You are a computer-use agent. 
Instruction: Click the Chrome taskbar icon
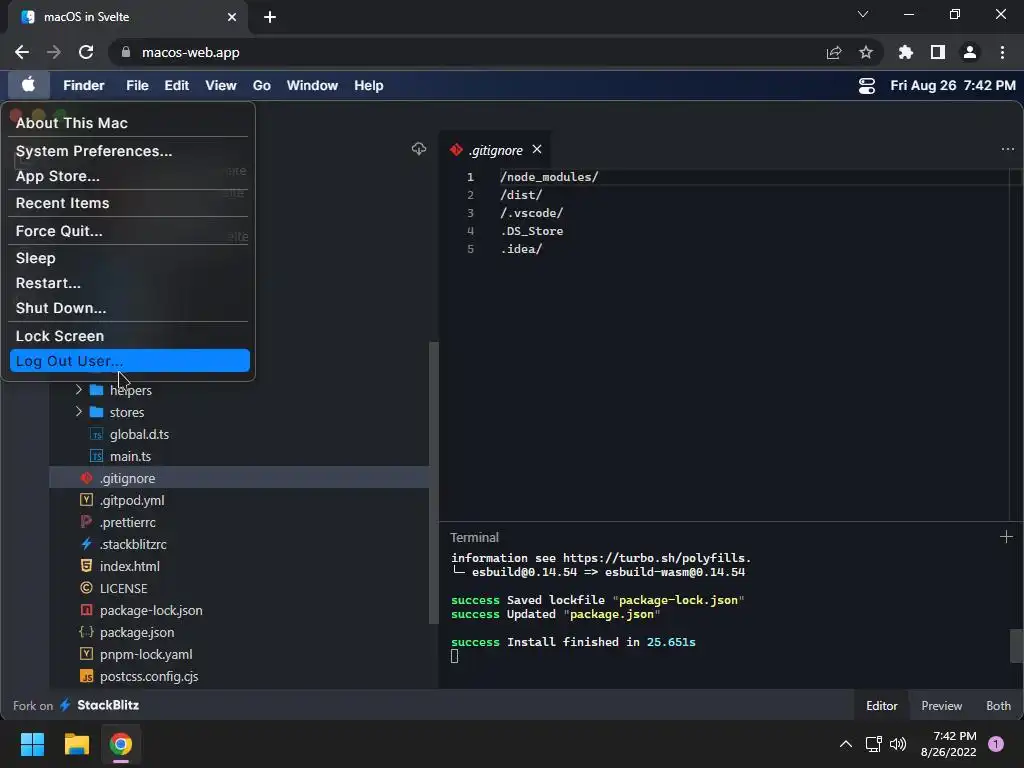[120, 744]
